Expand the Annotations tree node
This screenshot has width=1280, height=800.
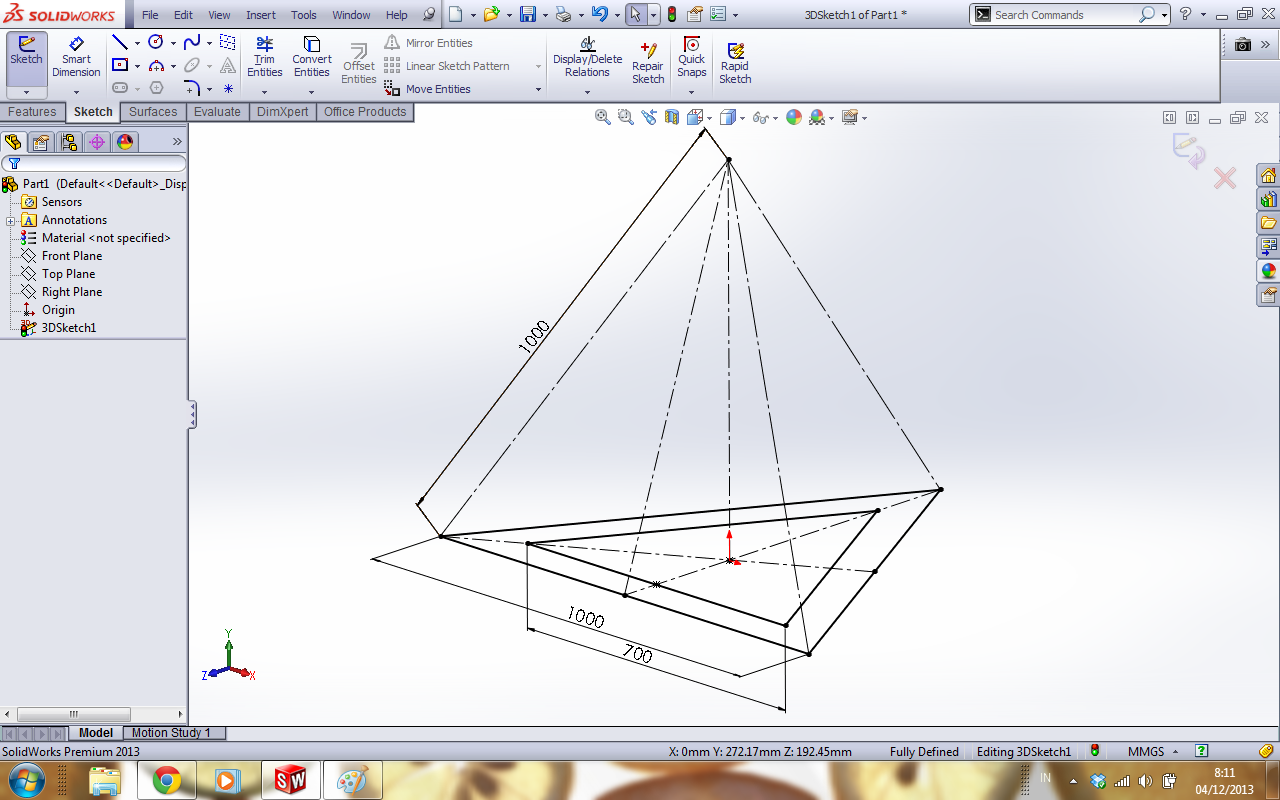tap(10, 220)
